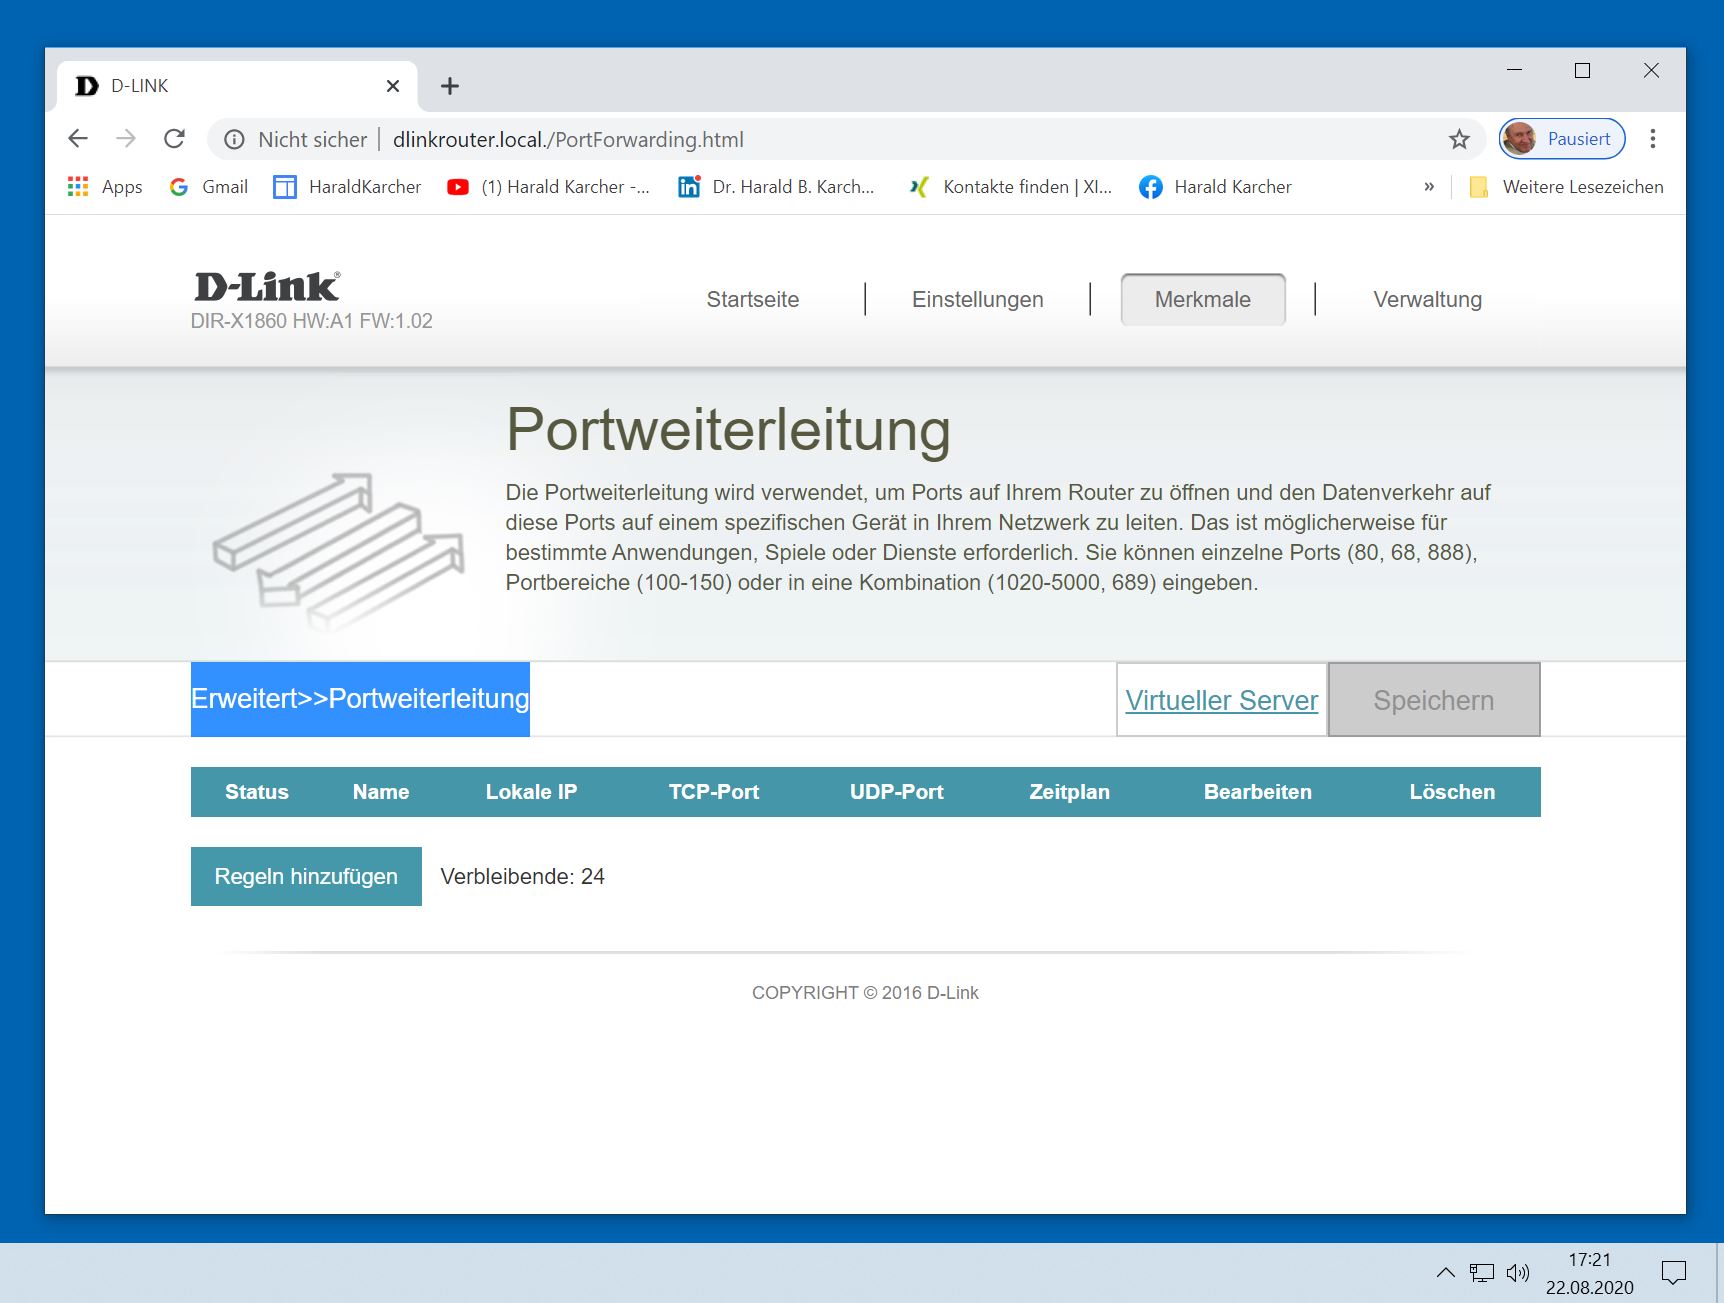Open the network tray icon
Screen dimensions: 1724x1303
1481,1273
